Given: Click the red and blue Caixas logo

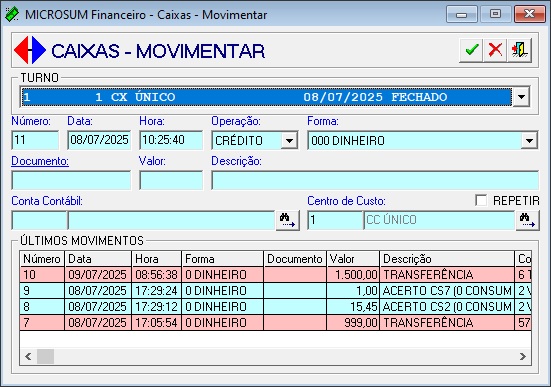Looking at the screenshot, I should tap(30, 50).
